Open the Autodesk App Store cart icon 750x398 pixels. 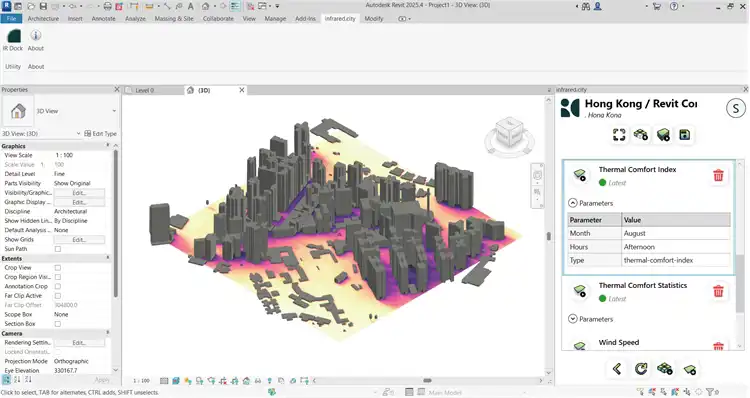(656, 6)
